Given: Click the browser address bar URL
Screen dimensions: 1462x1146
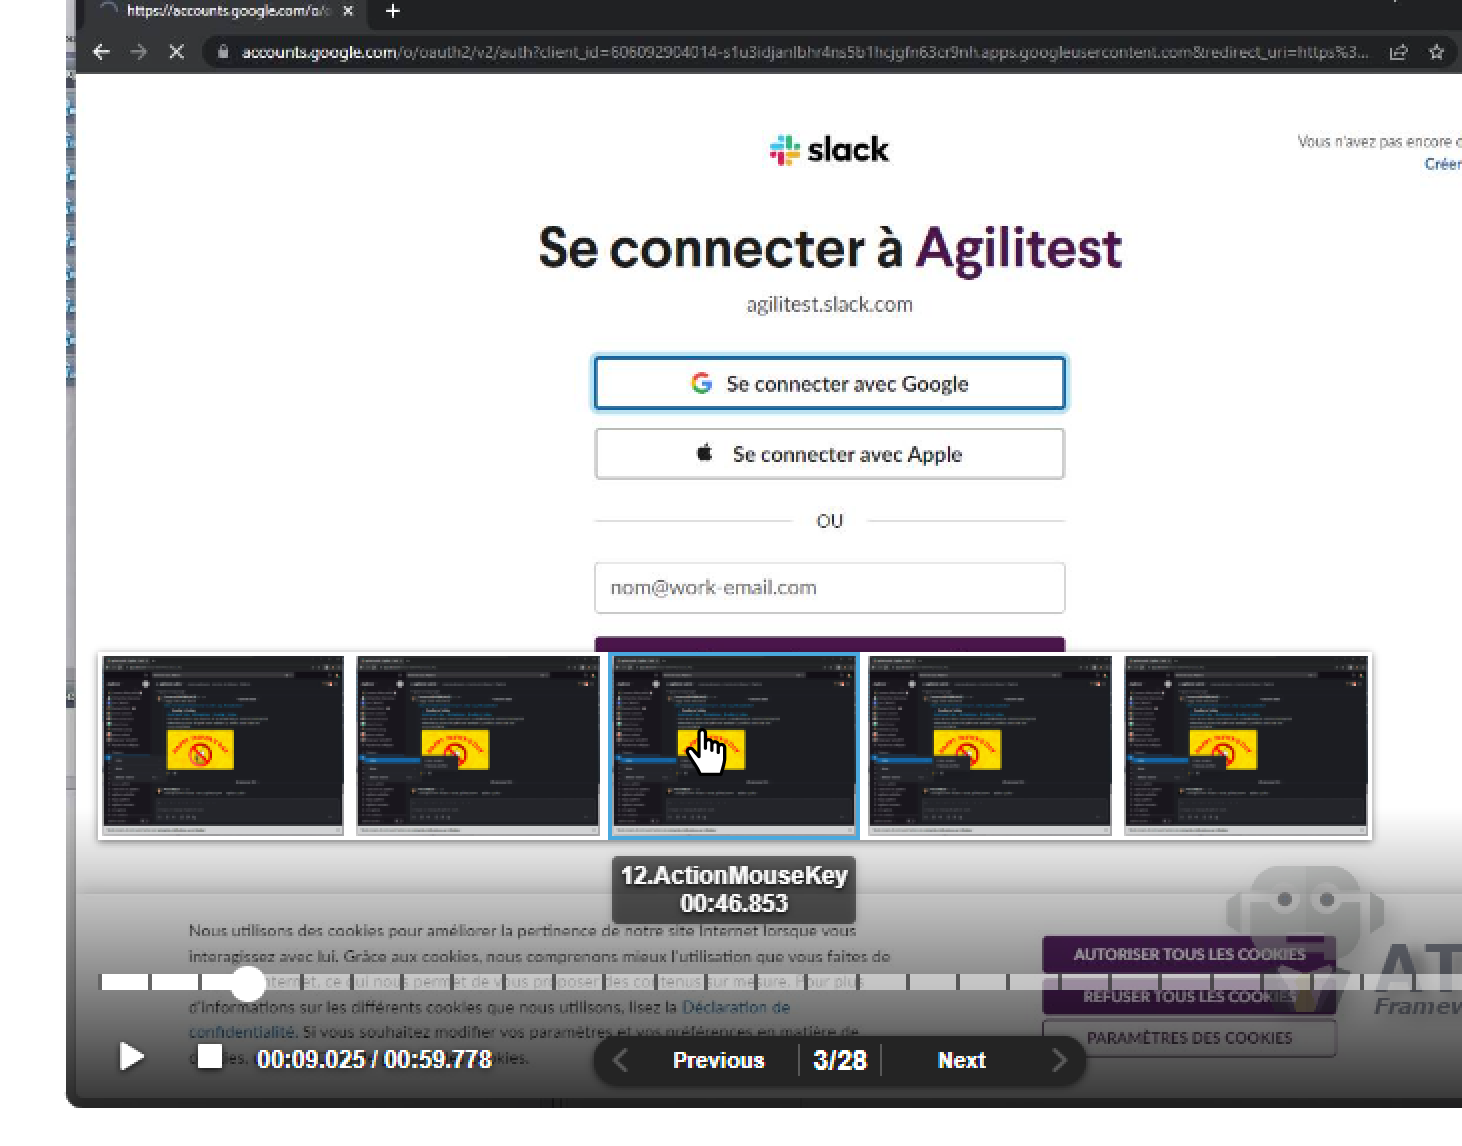Looking at the screenshot, I should (x=804, y=52).
